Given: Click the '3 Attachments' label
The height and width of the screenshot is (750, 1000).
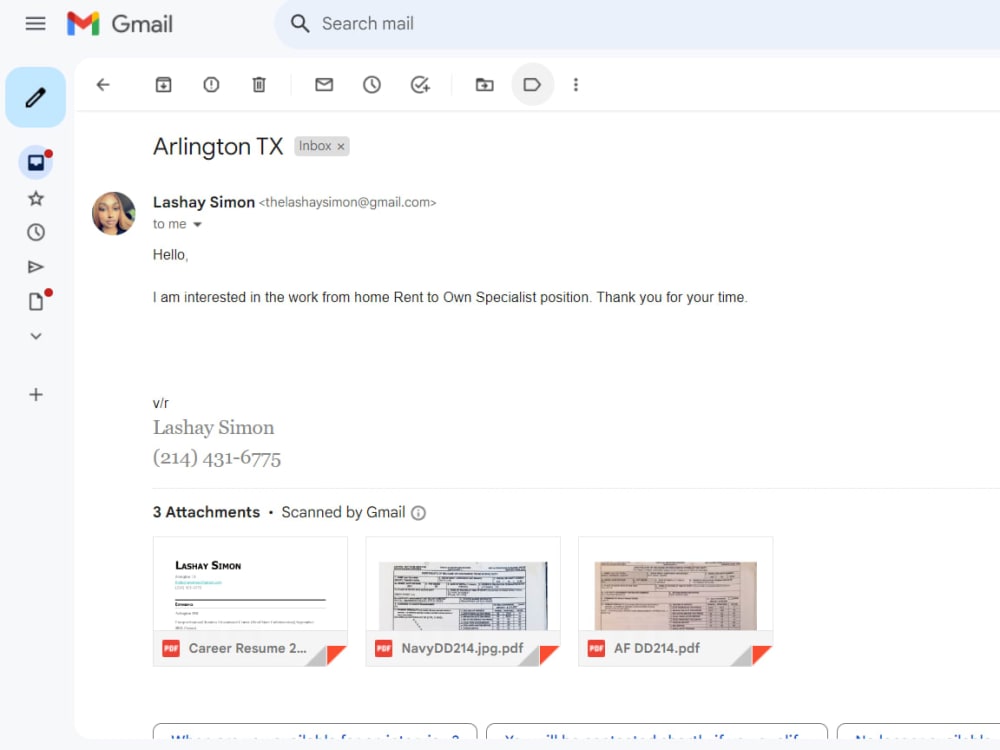Looking at the screenshot, I should pos(207,512).
